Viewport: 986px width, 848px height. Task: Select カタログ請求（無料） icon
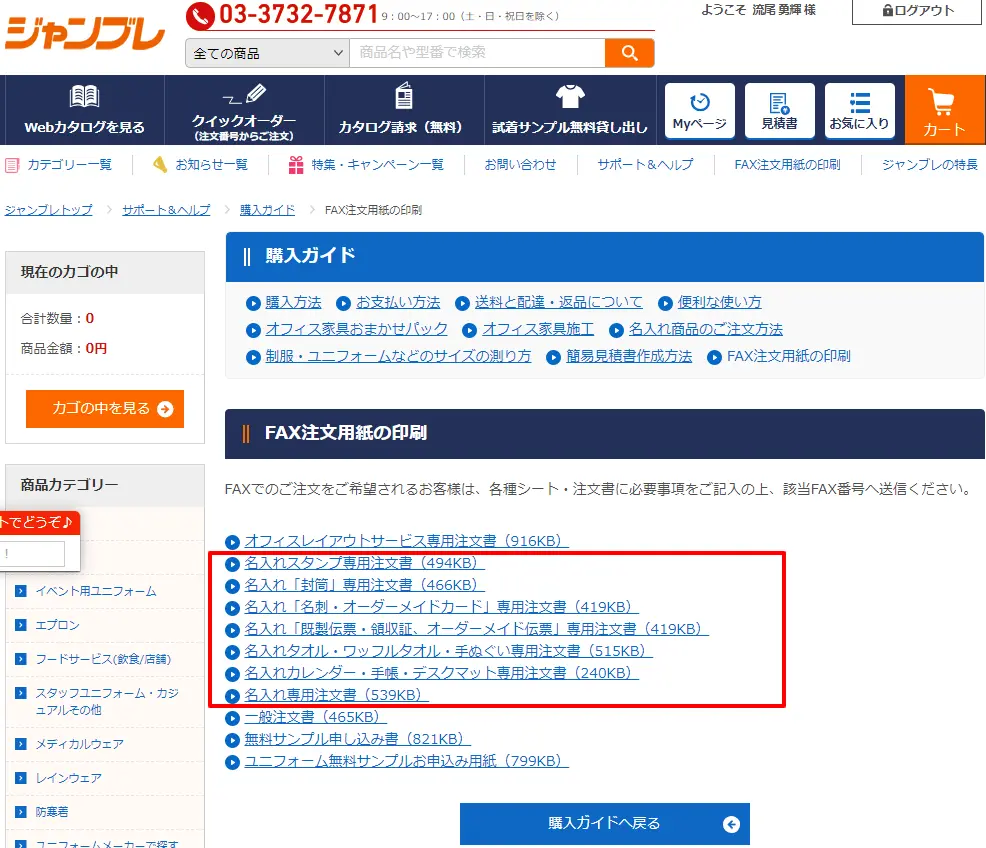[404, 97]
